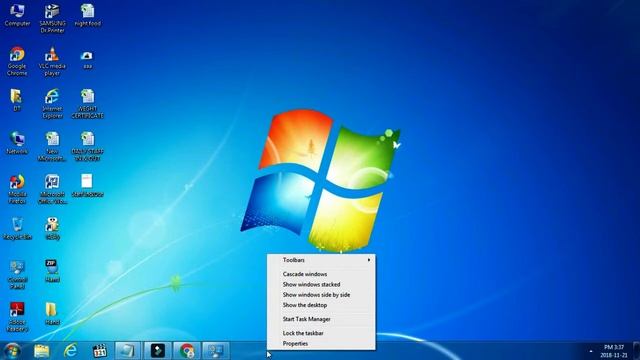Open the Google Chrome desktop shortcut
The width and height of the screenshot is (640, 360).
[x=17, y=61]
